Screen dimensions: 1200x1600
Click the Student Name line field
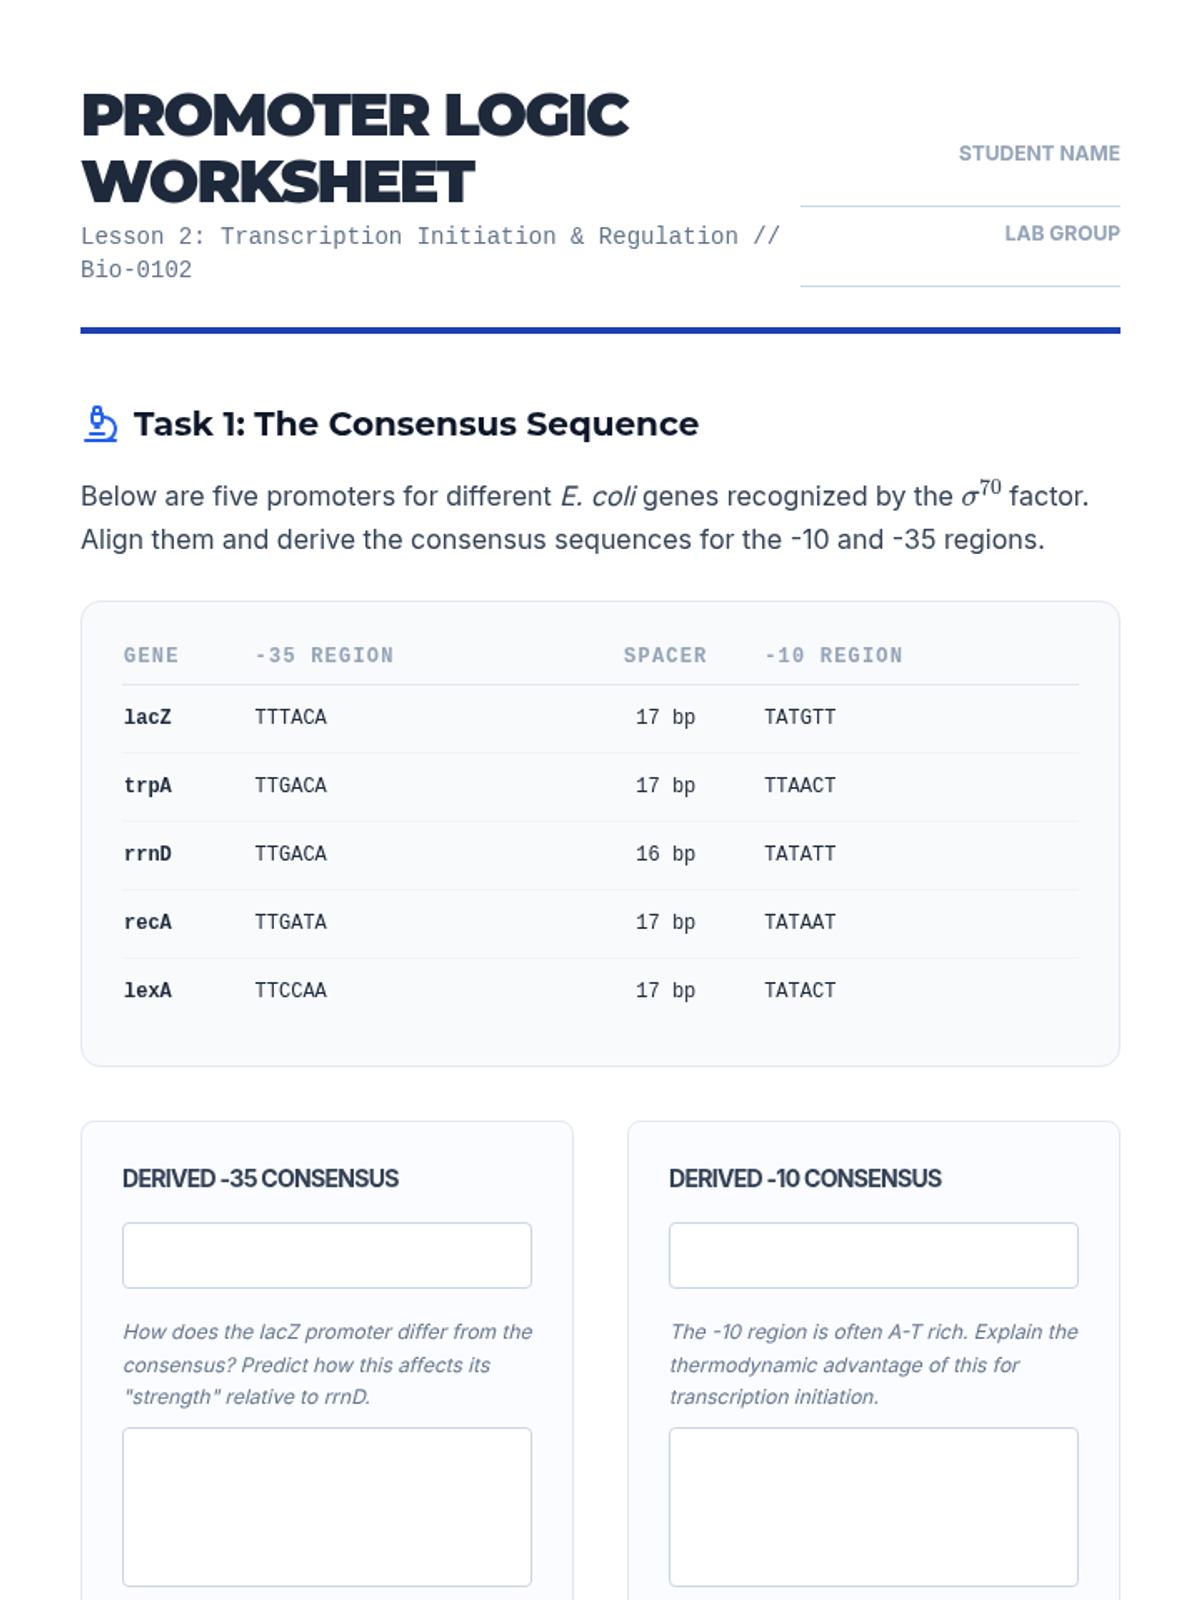[959, 190]
